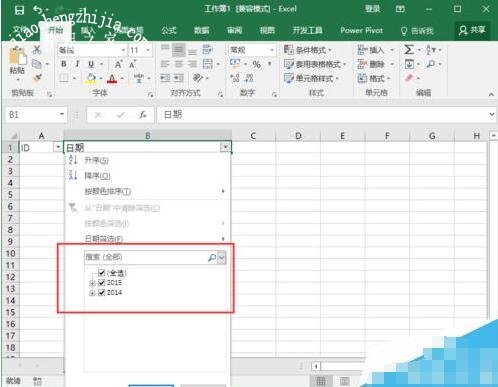Viewport: 498px width, 387px height.
Task: Delete cells from the Cells group
Action: (x=371, y=64)
